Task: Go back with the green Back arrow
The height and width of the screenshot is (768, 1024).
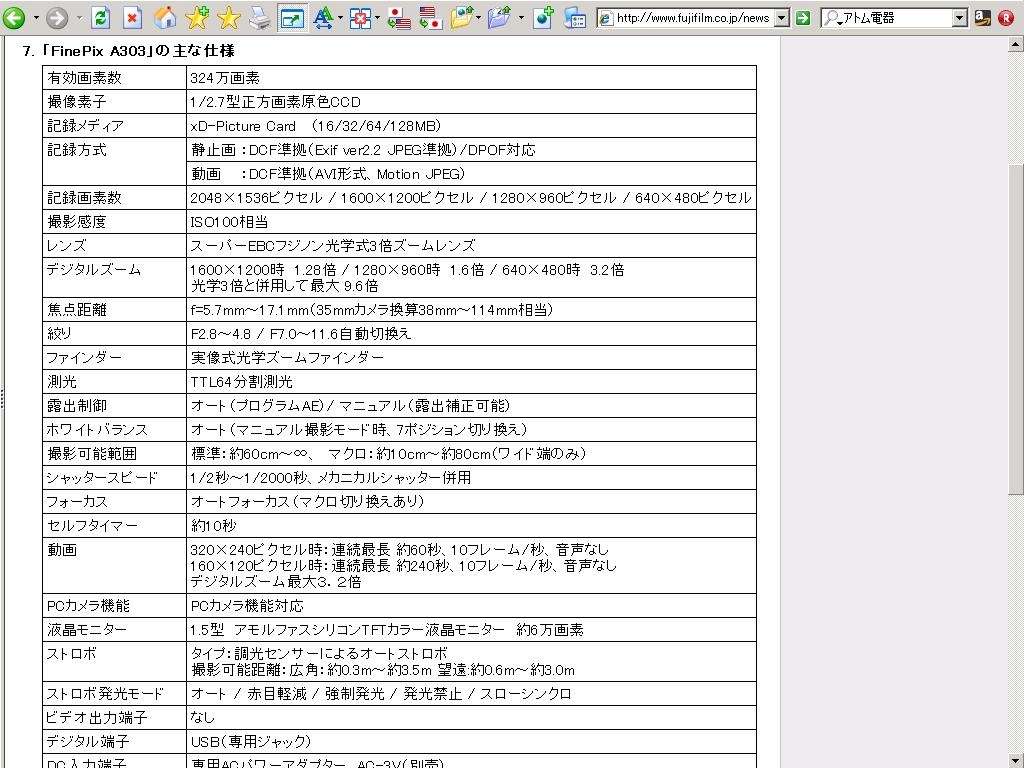Action: pyautogui.click(x=14, y=18)
